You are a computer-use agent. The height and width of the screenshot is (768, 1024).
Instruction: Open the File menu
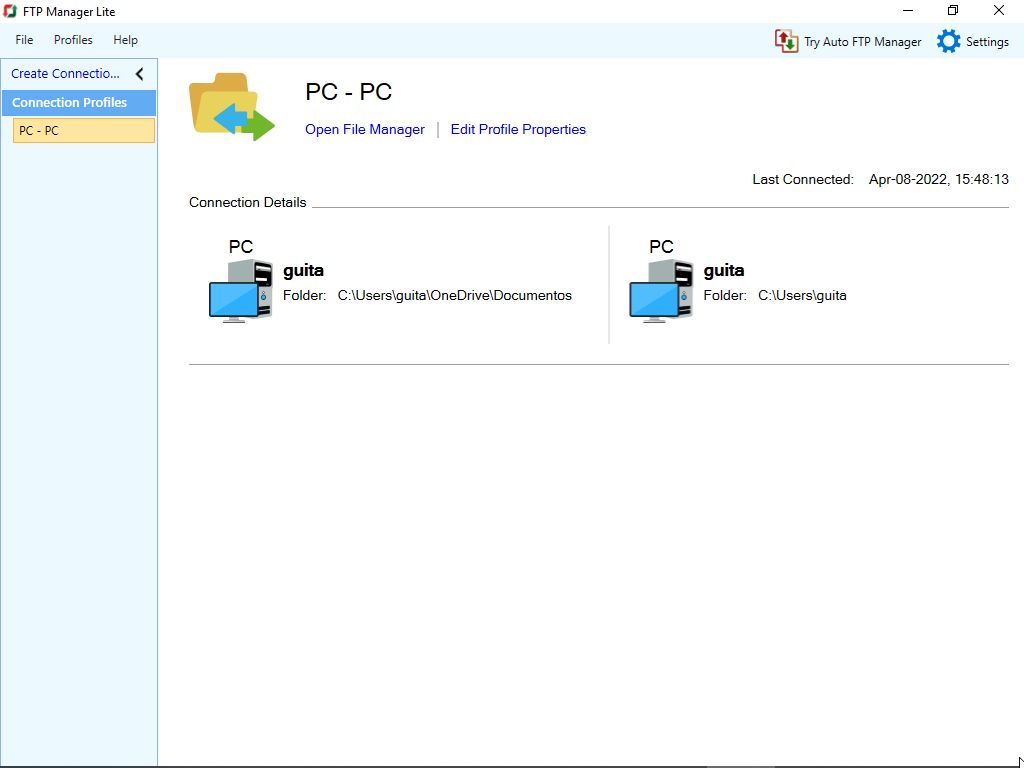24,40
